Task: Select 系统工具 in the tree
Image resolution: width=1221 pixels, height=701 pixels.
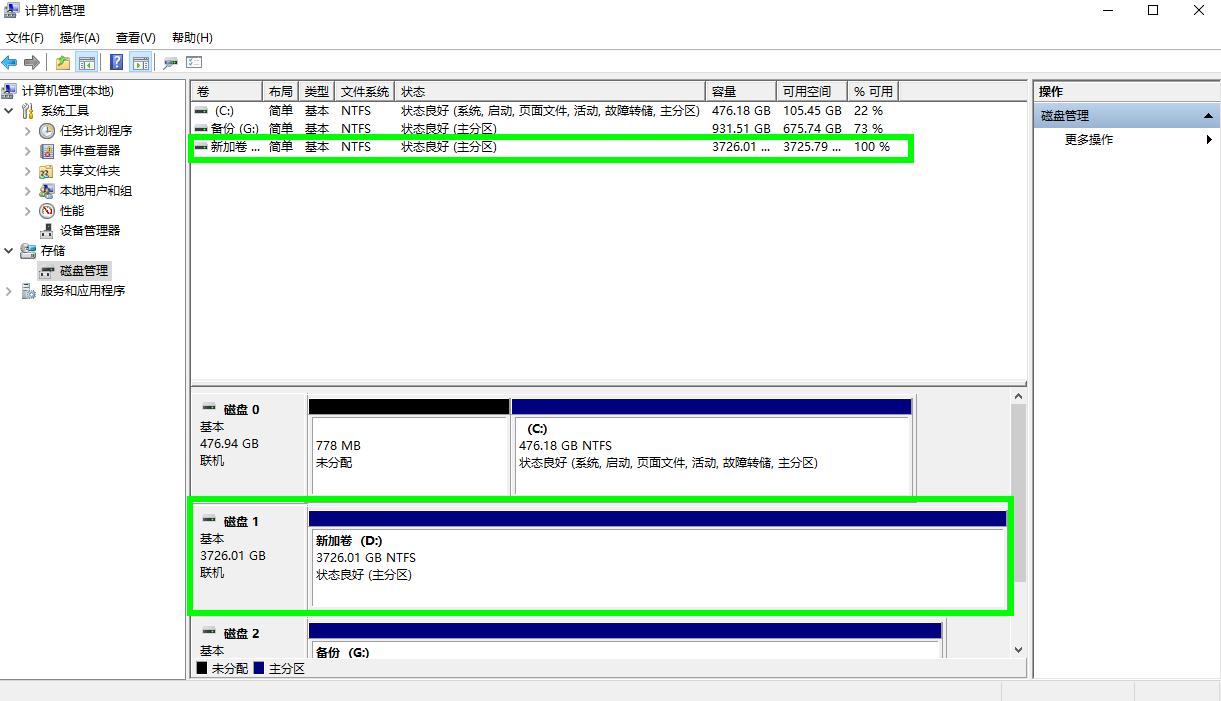Action: [65, 111]
